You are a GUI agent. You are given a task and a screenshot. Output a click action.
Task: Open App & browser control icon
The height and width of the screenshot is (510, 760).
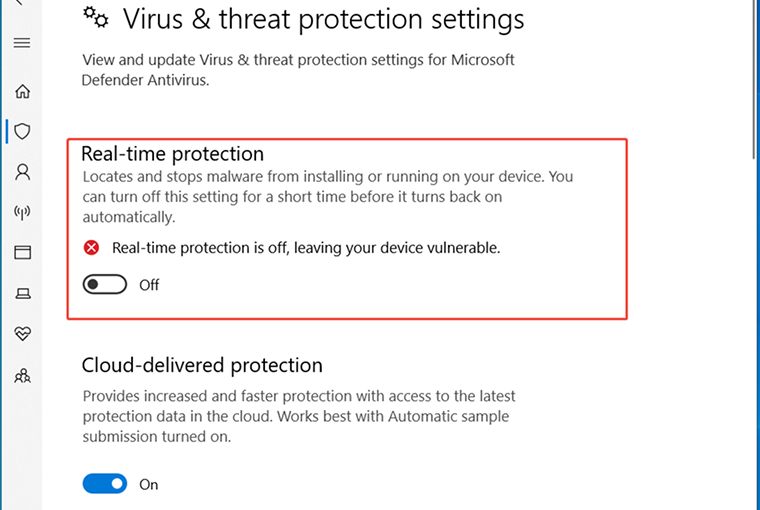coord(22,253)
